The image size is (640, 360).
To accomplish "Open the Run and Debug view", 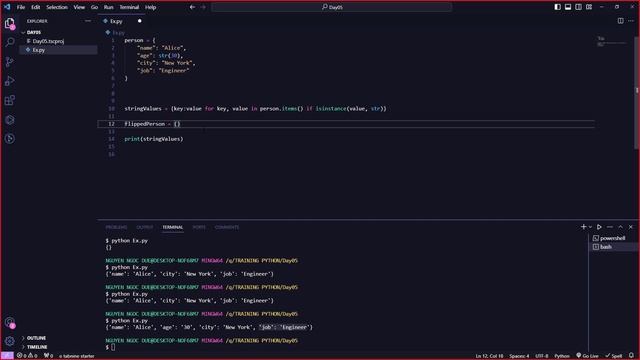I will click(10, 81).
